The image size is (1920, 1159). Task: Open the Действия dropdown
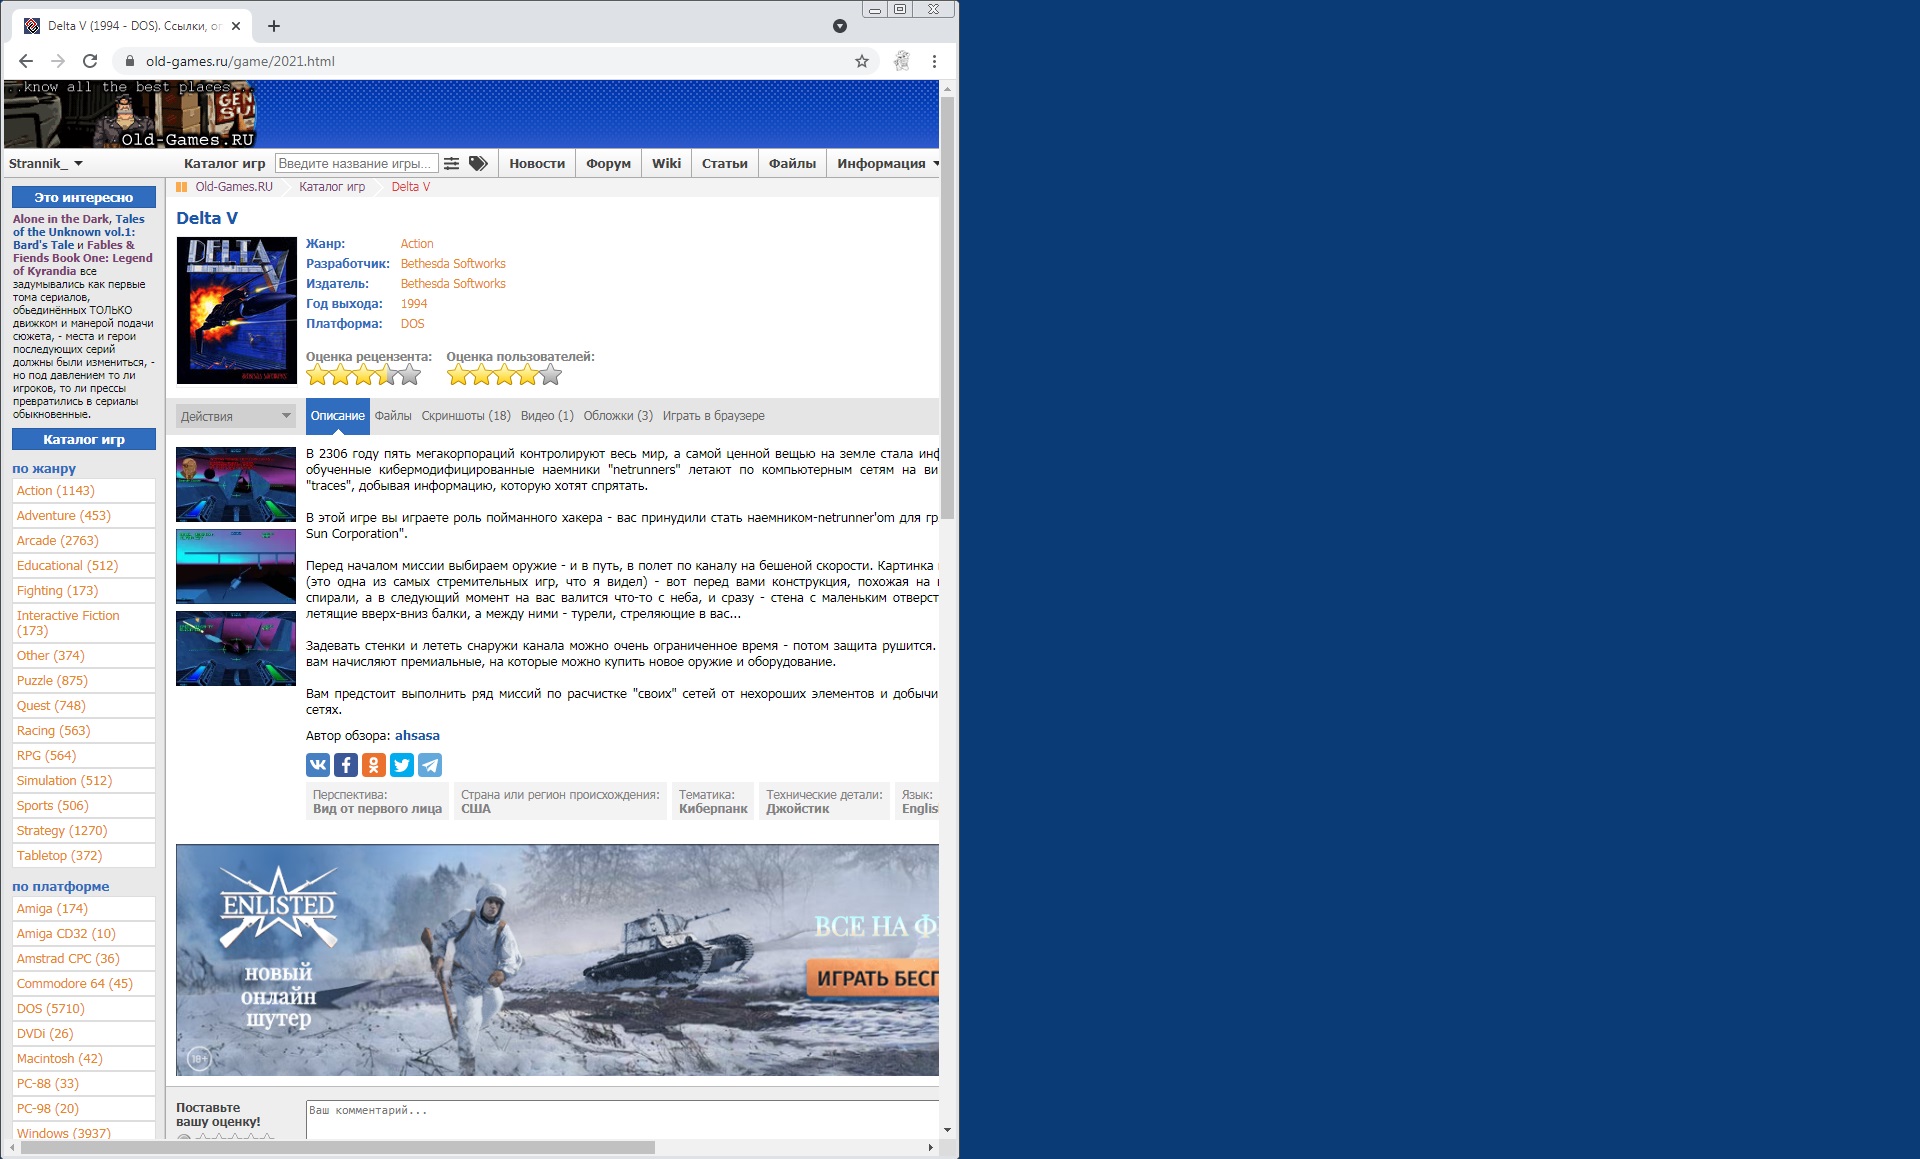tap(235, 416)
